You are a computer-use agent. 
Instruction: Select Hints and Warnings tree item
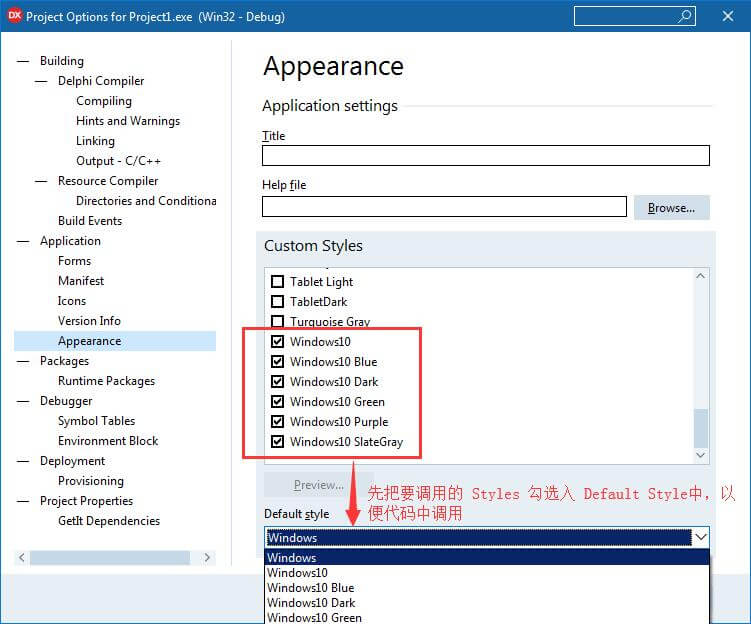click(x=128, y=121)
